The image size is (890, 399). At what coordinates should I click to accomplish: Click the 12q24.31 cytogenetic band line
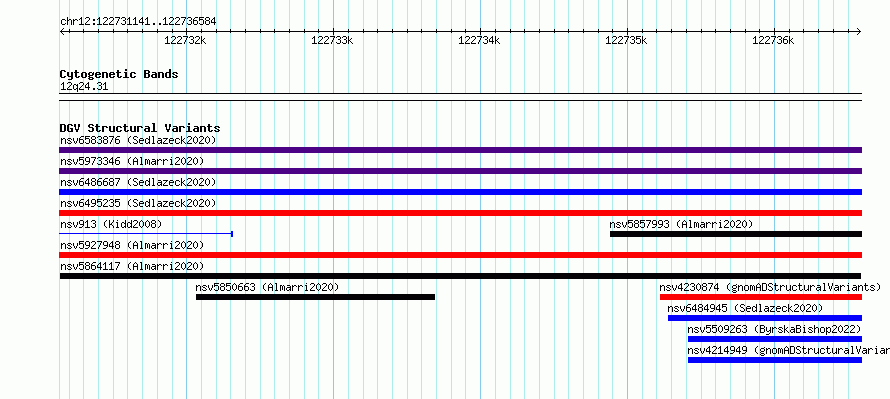pyautogui.click(x=460, y=97)
